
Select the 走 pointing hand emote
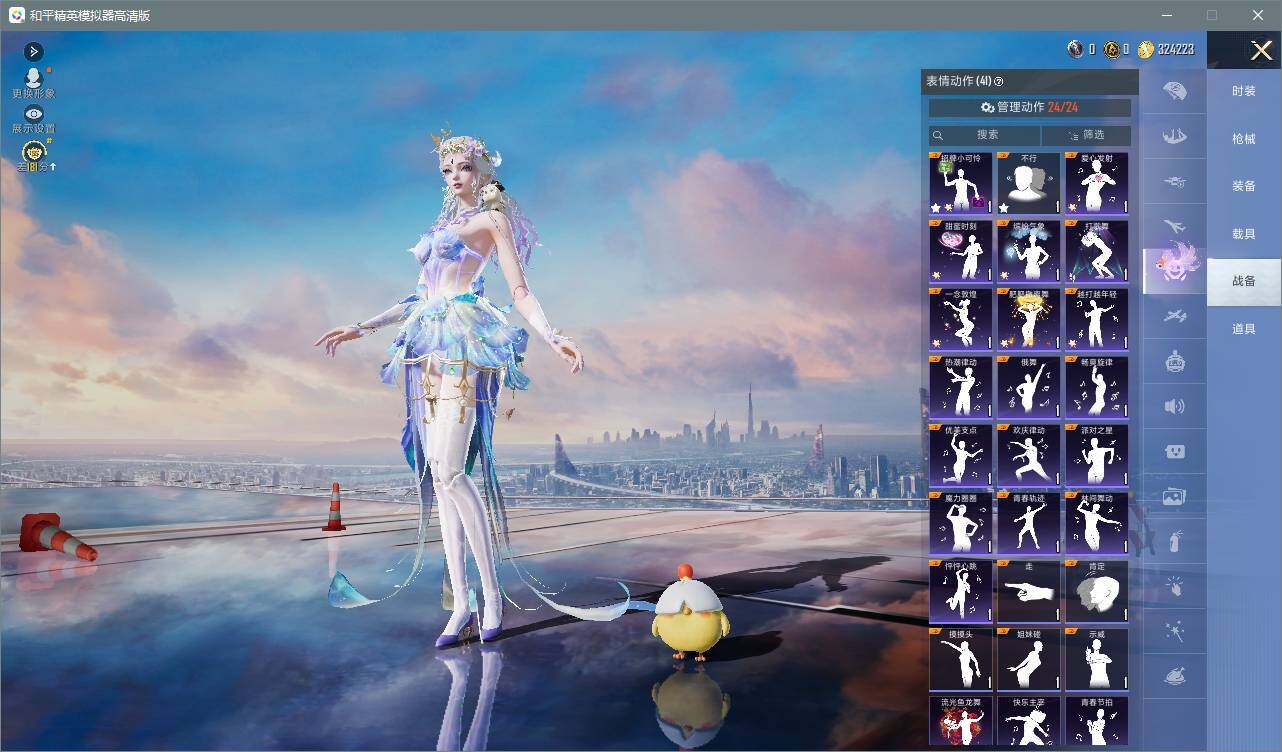(1029, 591)
